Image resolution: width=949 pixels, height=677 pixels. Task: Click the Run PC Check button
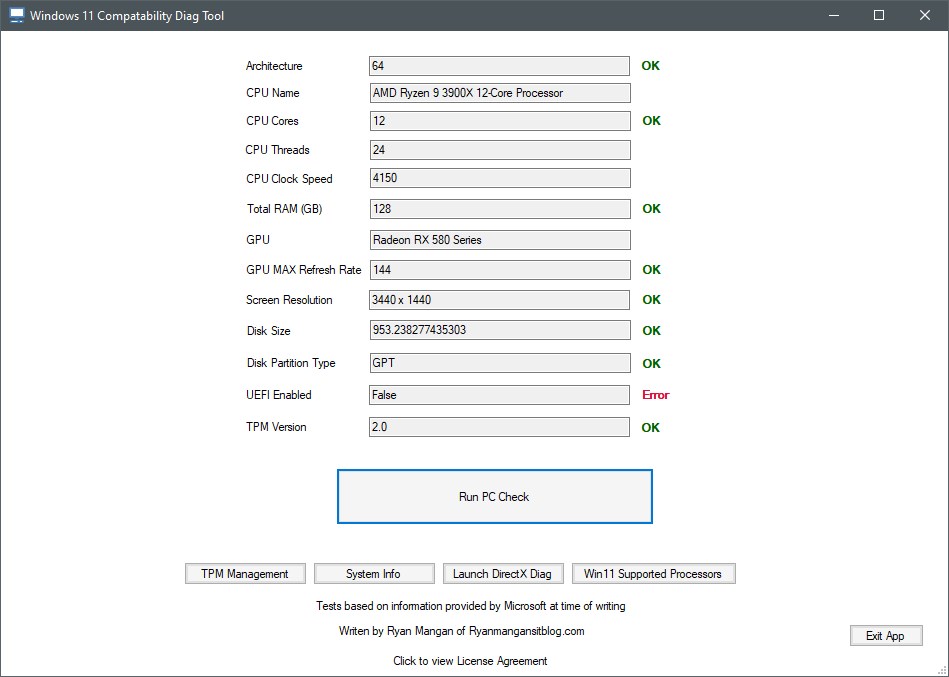pyautogui.click(x=494, y=496)
